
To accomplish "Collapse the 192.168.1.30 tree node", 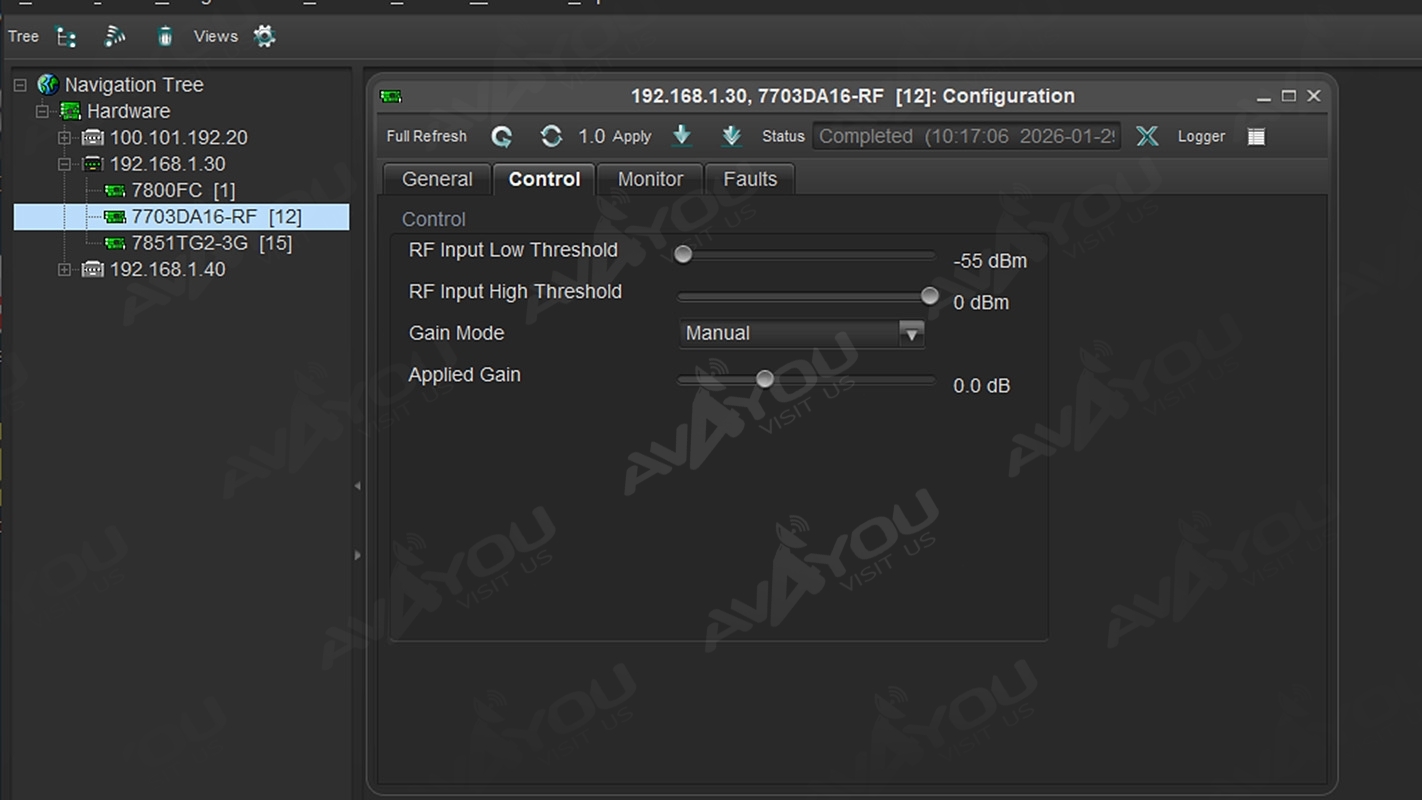I will [65, 164].
